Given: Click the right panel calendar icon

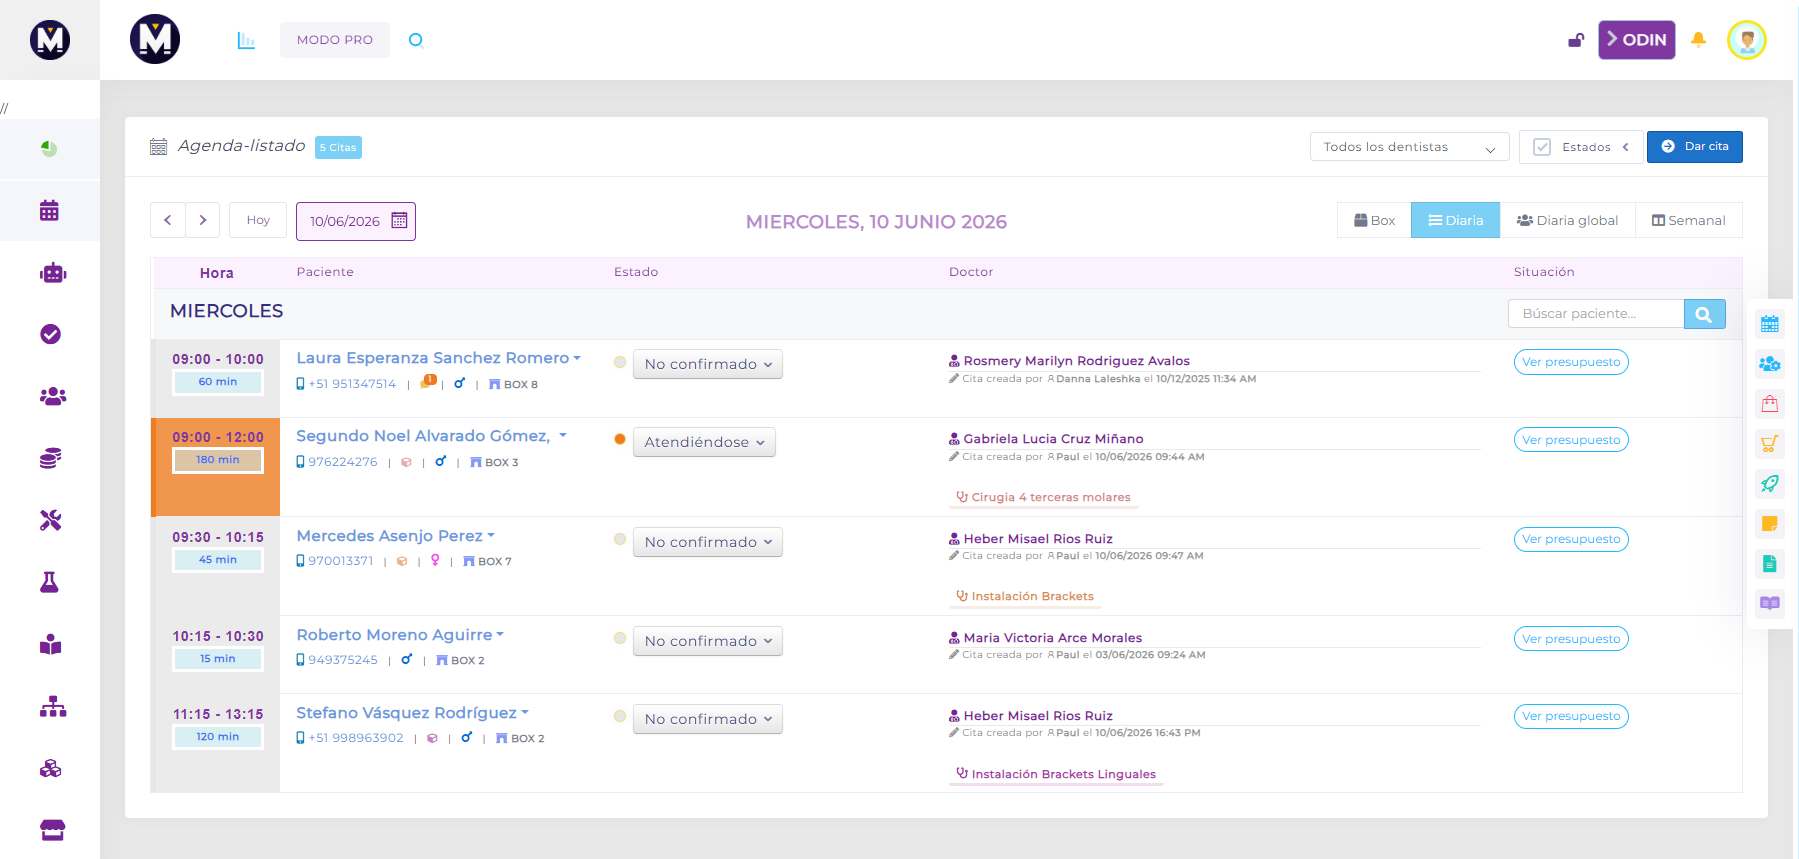Looking at the screenshot, I should click(1770, 324).
